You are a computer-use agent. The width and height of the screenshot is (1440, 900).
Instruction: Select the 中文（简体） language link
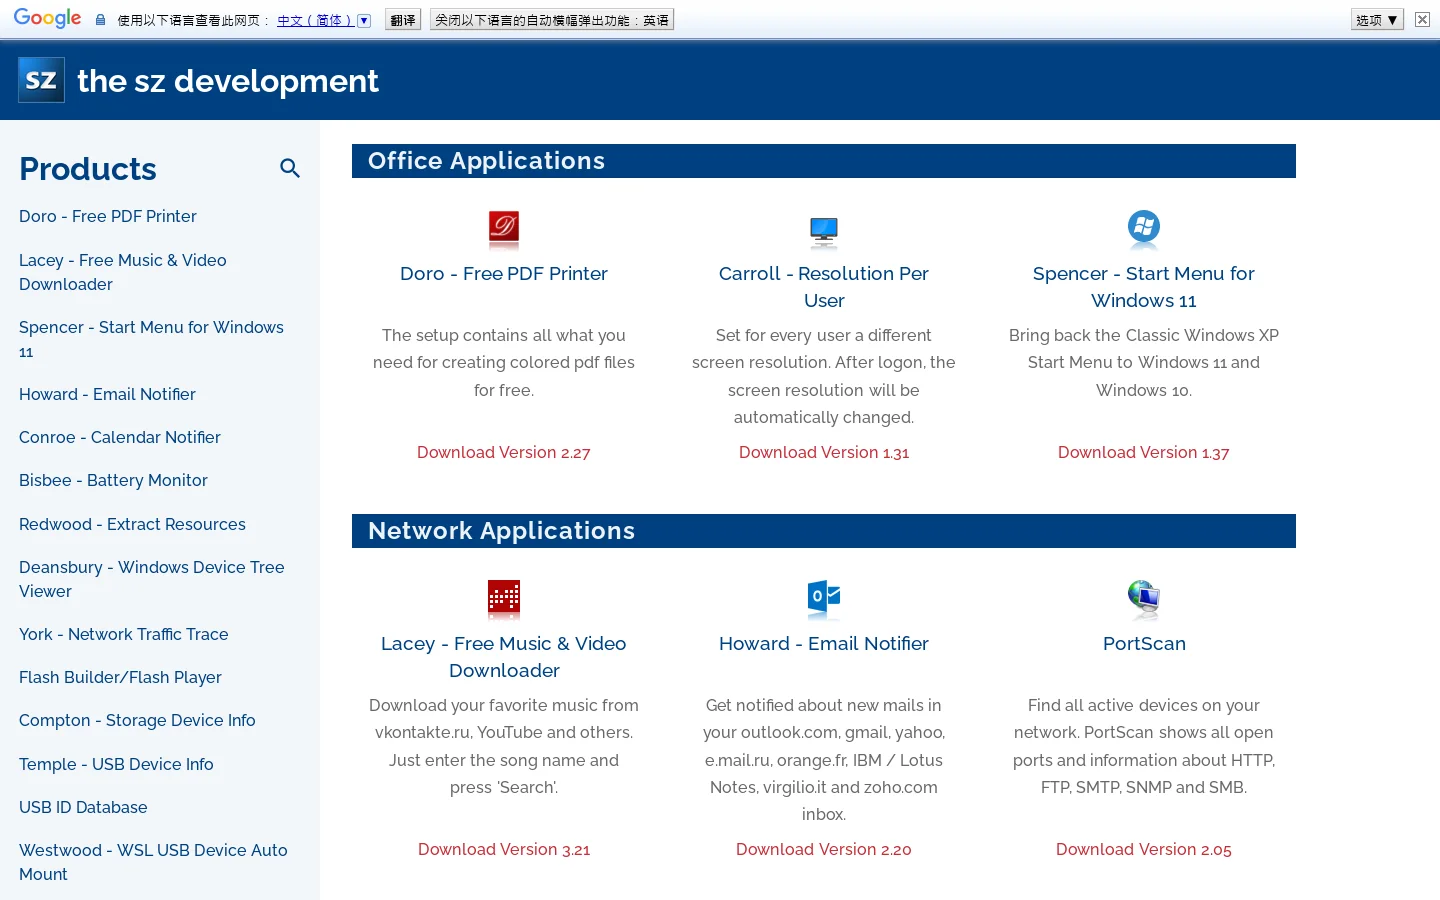point(314,20)
